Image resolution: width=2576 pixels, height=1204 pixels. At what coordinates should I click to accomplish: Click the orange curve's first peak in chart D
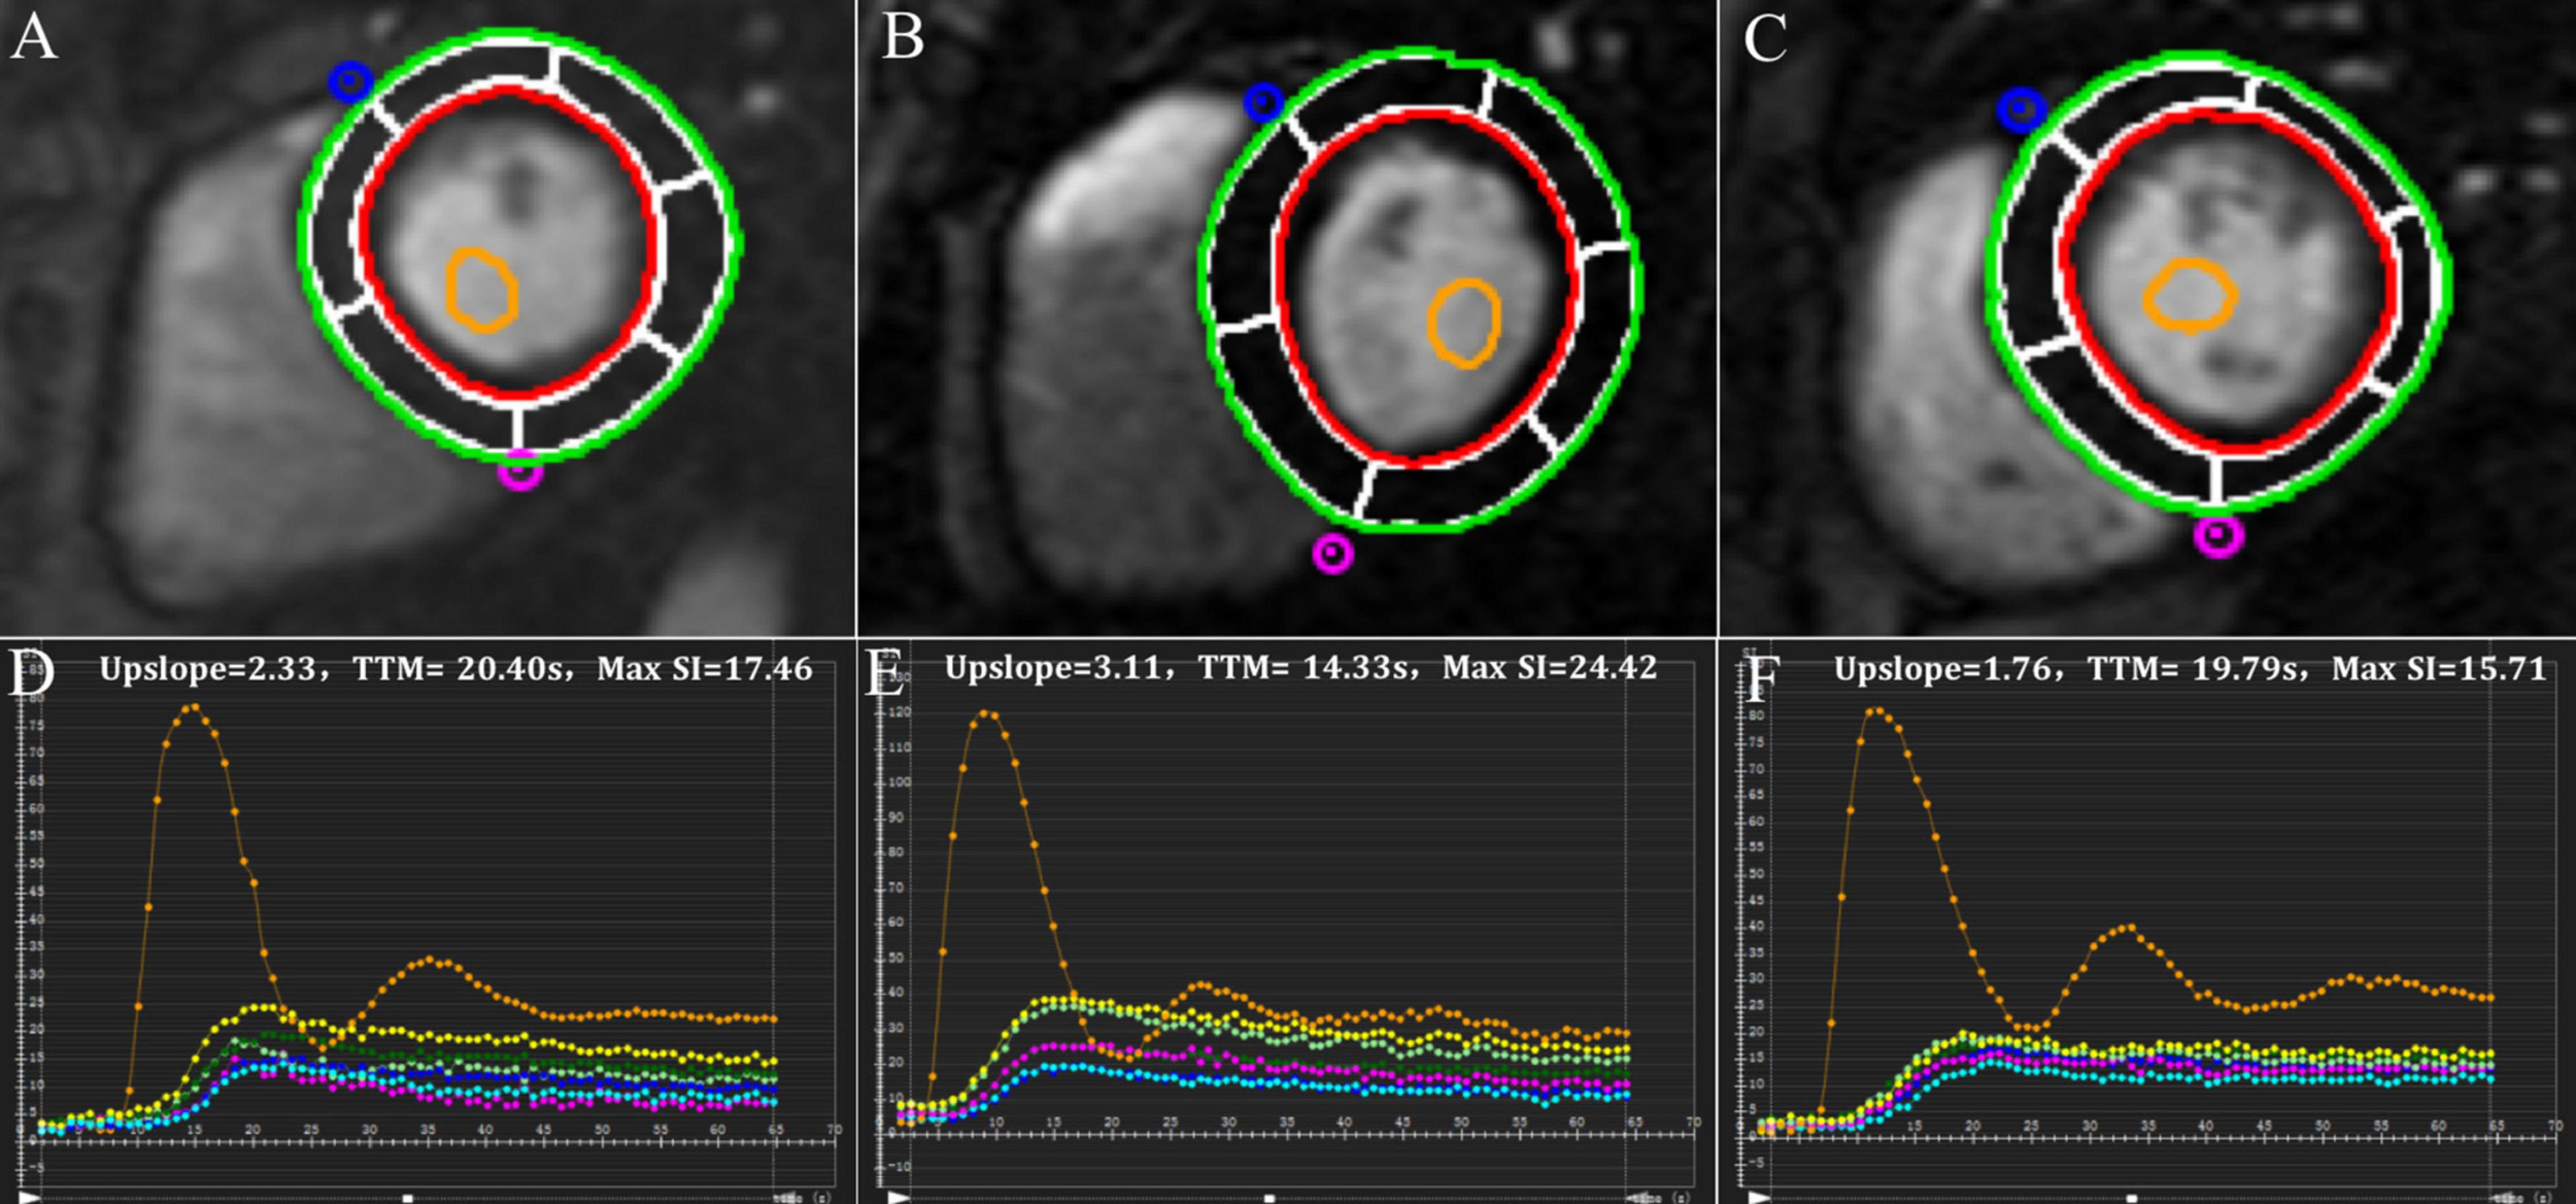(194, 707)
